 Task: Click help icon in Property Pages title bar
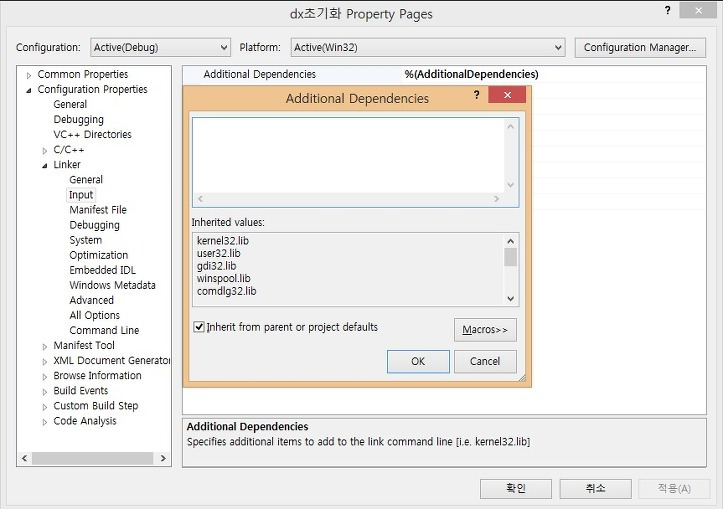coord(668,10)
